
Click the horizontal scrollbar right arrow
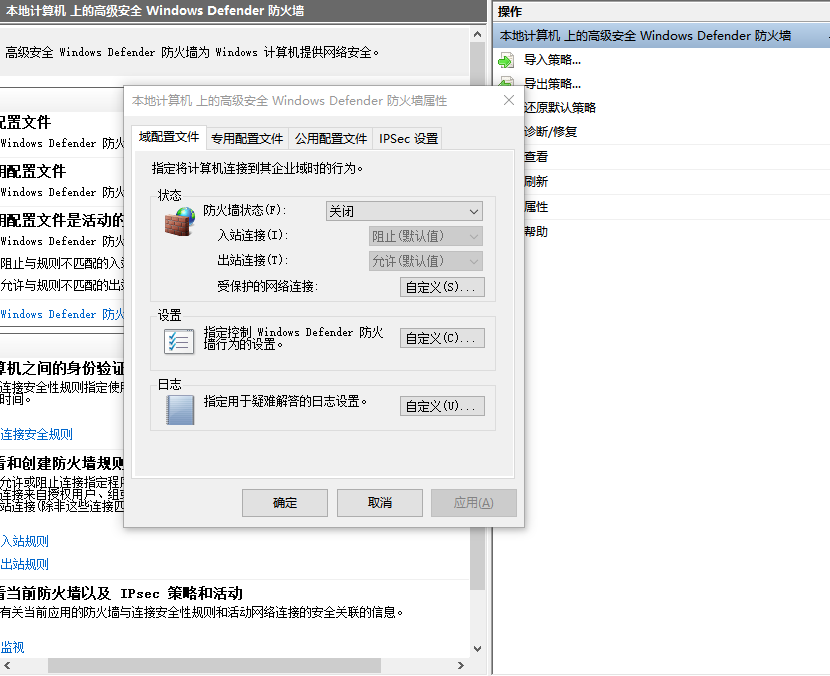[x=461, y=665]
